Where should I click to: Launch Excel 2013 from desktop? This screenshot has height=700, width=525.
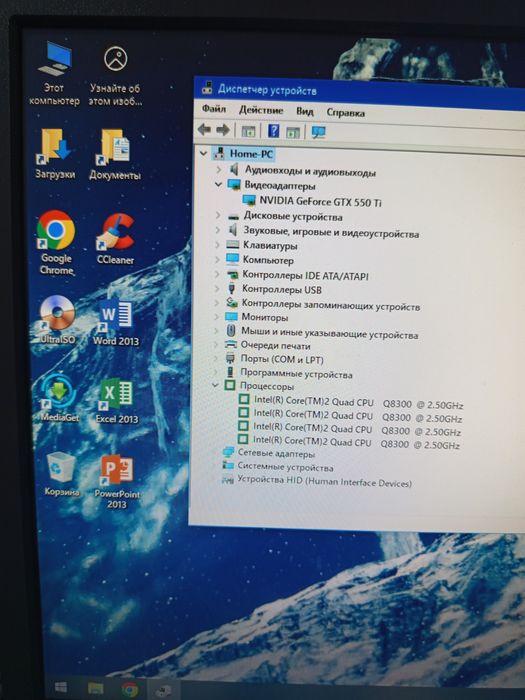(x=117, y=400)
